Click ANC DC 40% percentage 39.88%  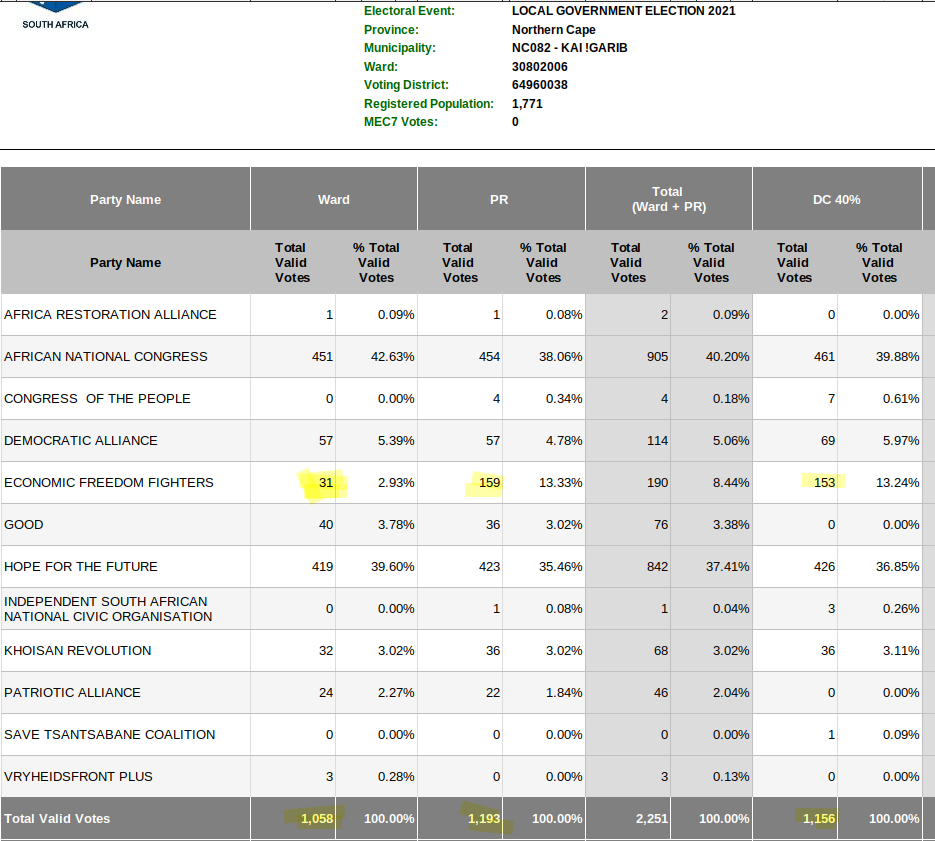pyautogui.click(x=897, y=356)
